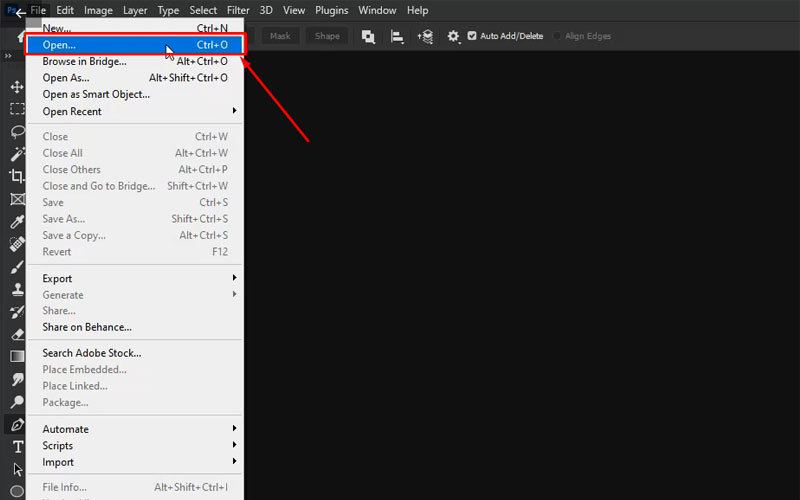Choose Open as Smart Object...

coord(135,94)
